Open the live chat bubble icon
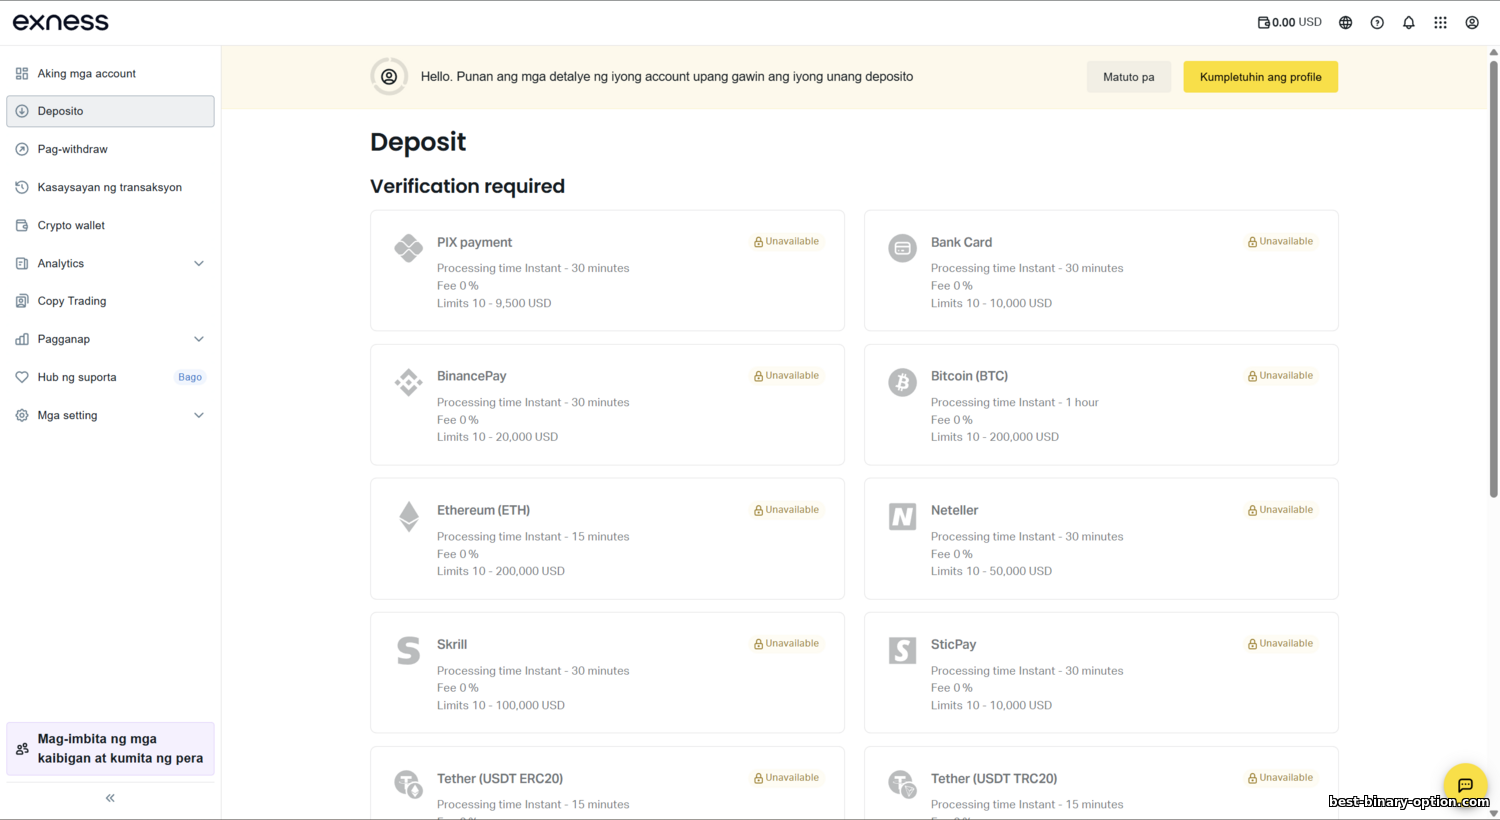The width and height of the screenshot is (1500, 820). [x=1465, y=785]
